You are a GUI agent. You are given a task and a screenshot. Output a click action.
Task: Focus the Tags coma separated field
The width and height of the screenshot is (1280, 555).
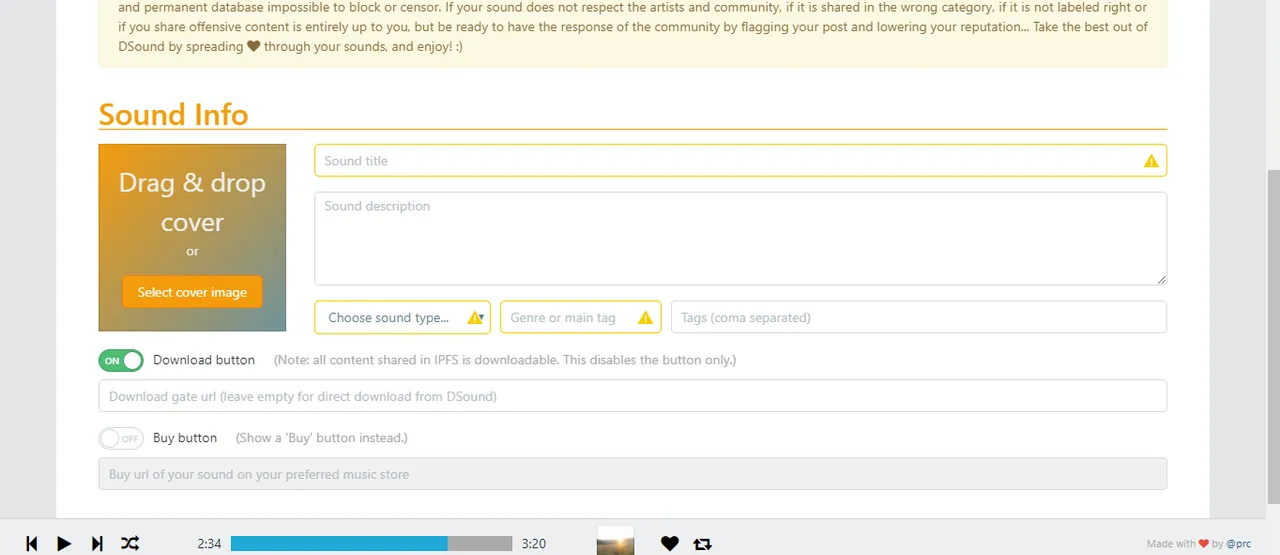[x=919, y=317]
